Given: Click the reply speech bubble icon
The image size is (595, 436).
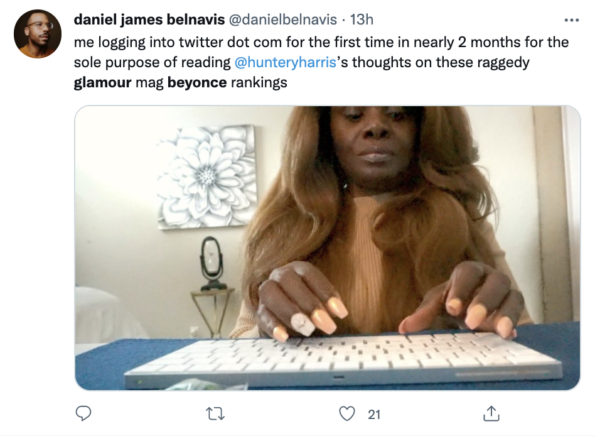Looking at the screenshot, I should 83,414.
